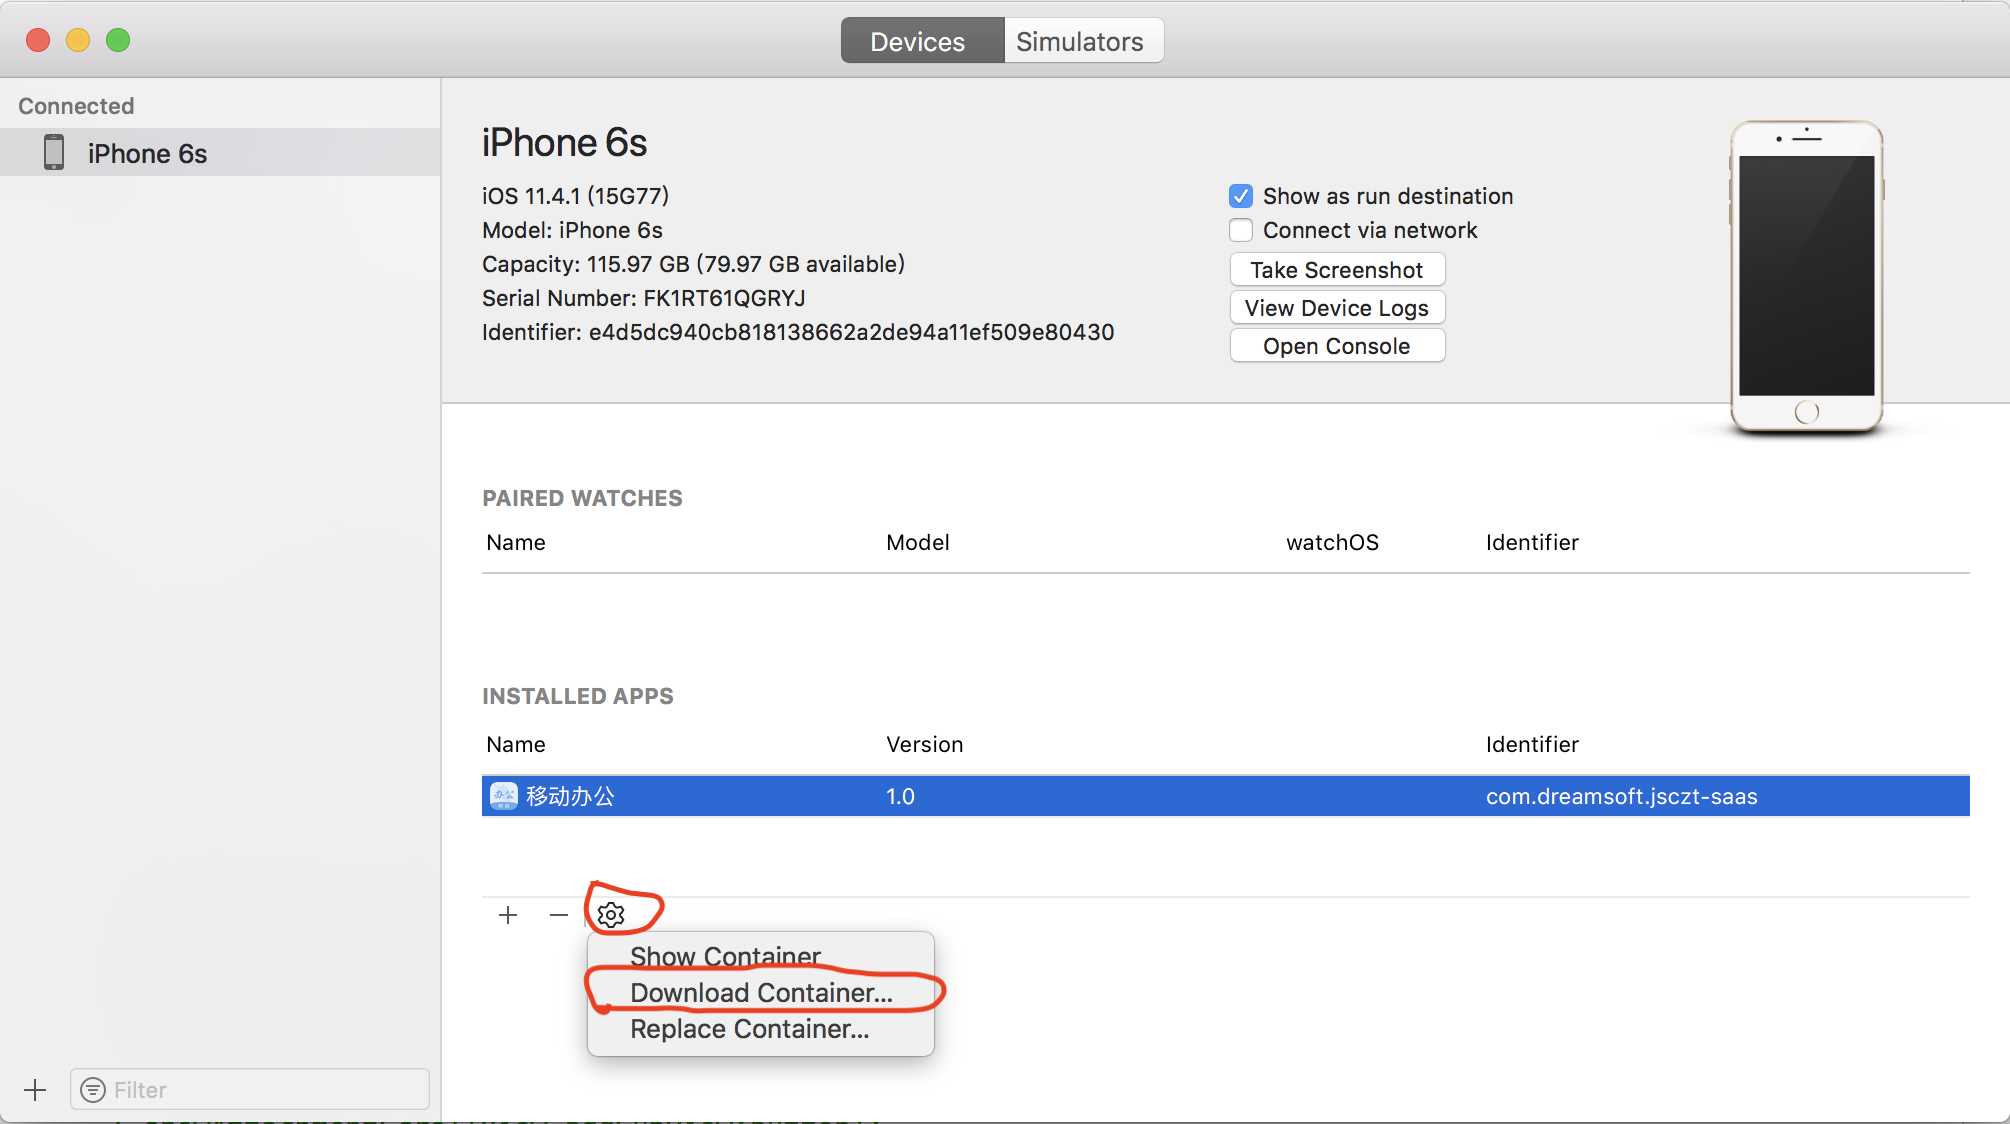Switch to the Devices tab
2010x1124 pixels.
click(917, 41)
